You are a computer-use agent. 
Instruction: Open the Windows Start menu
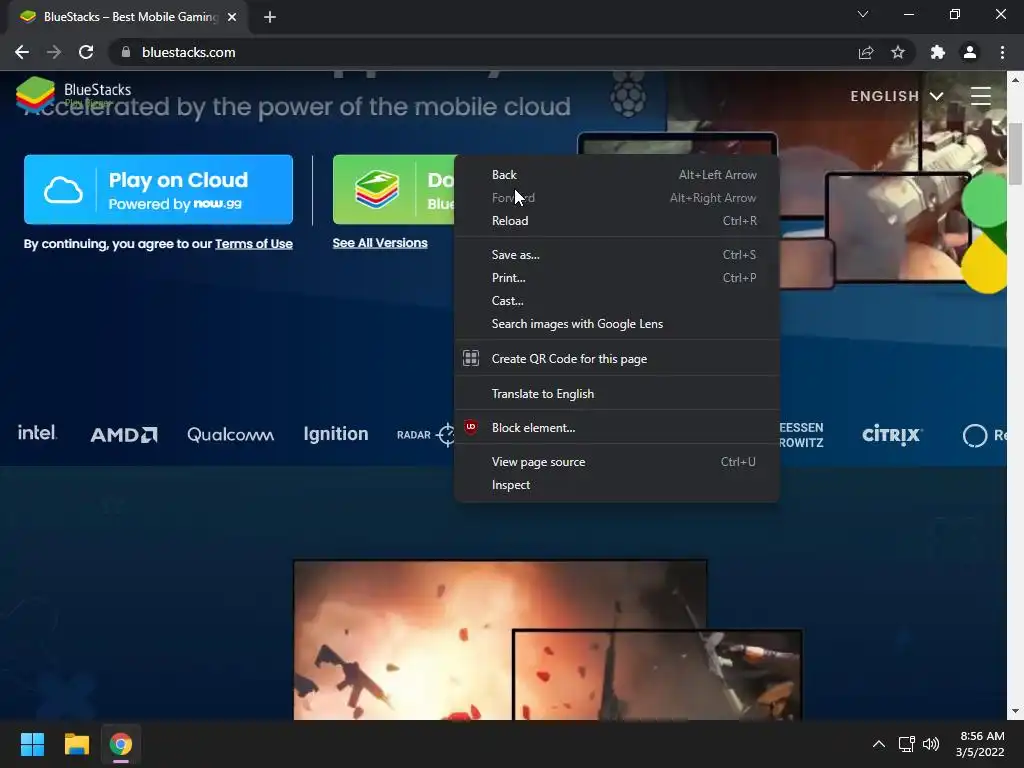point(32,744)
